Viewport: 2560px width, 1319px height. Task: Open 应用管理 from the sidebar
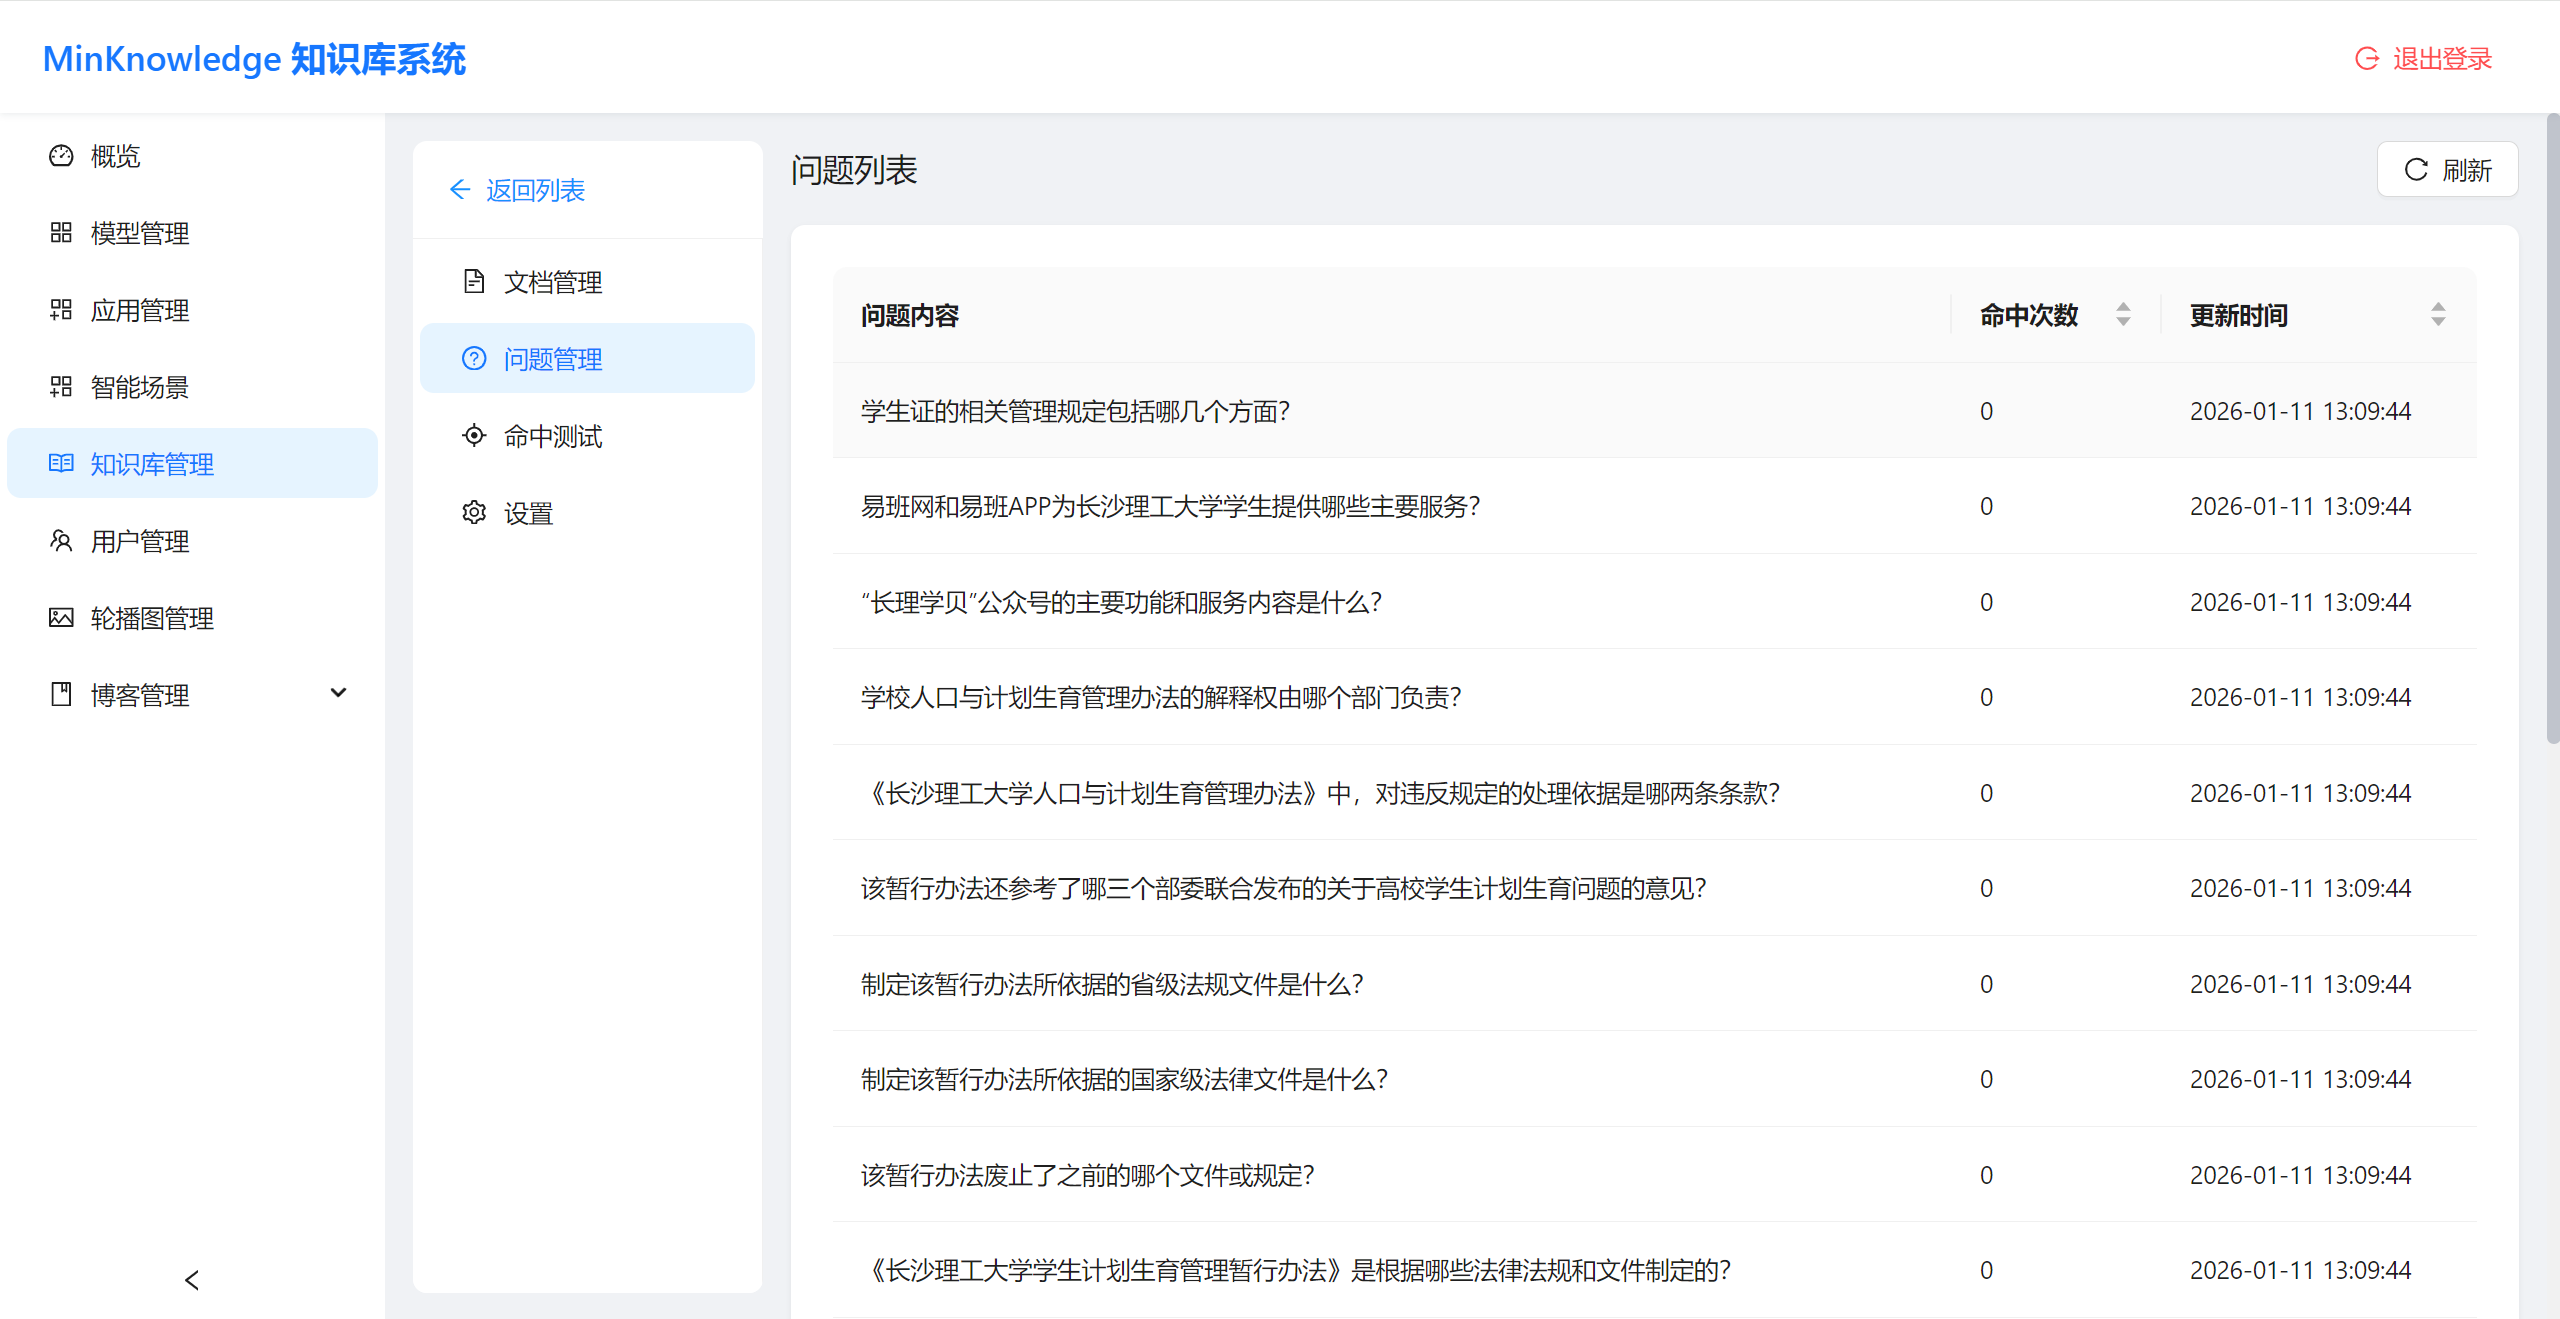[61, 309]
